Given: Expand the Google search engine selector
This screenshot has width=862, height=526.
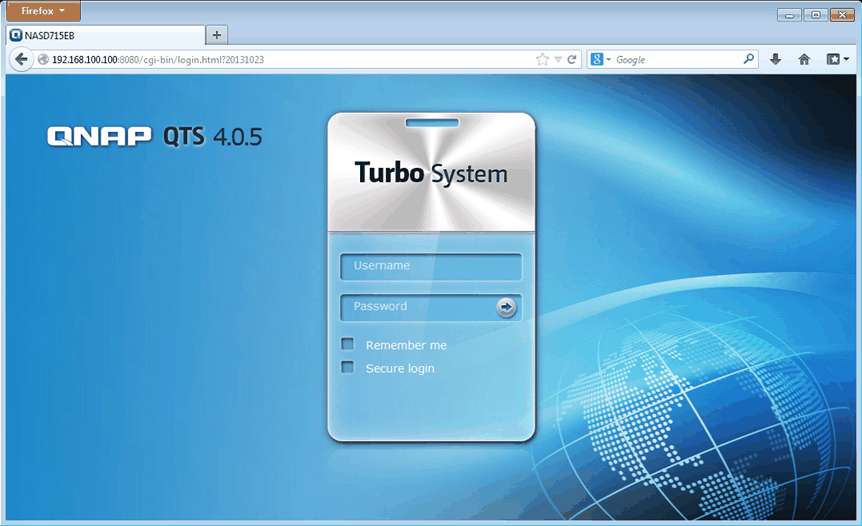Looking at the screenshot, I should point(601,60).
